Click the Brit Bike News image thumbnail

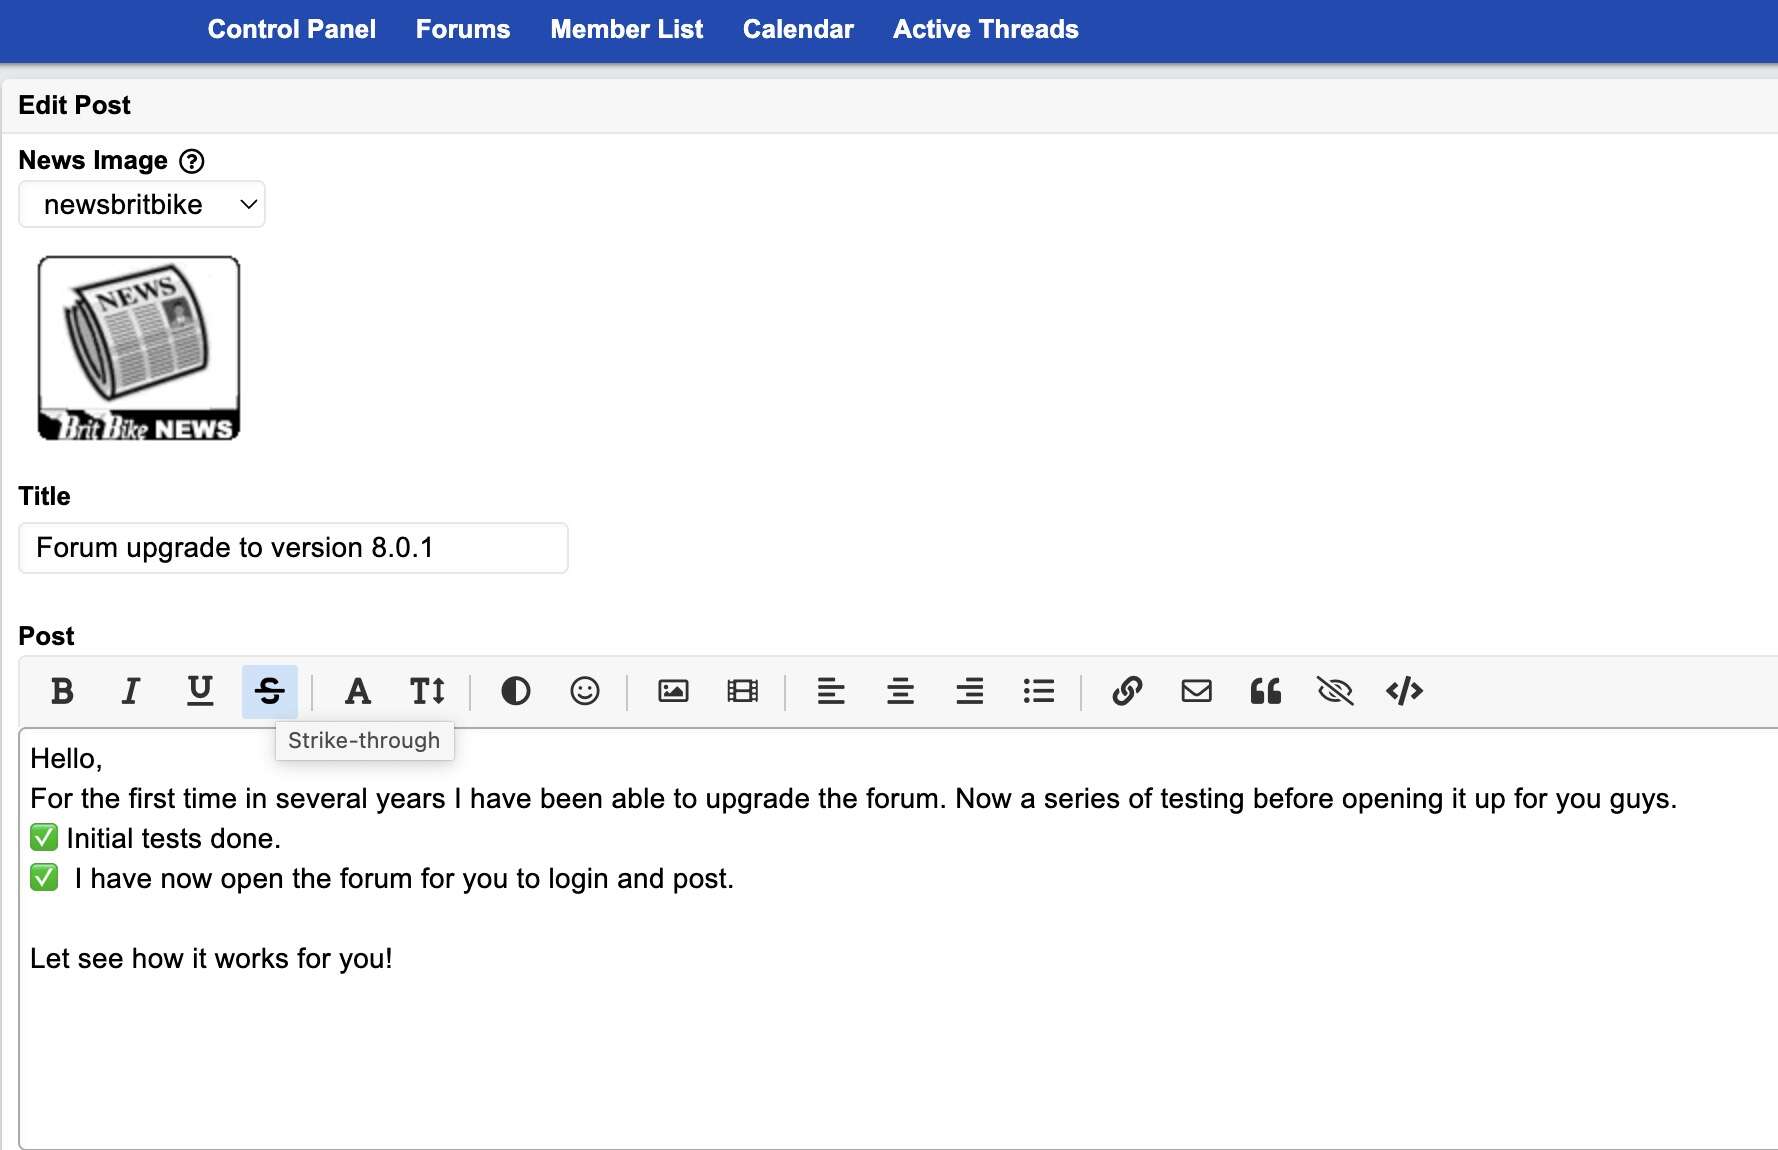(139, 348)
